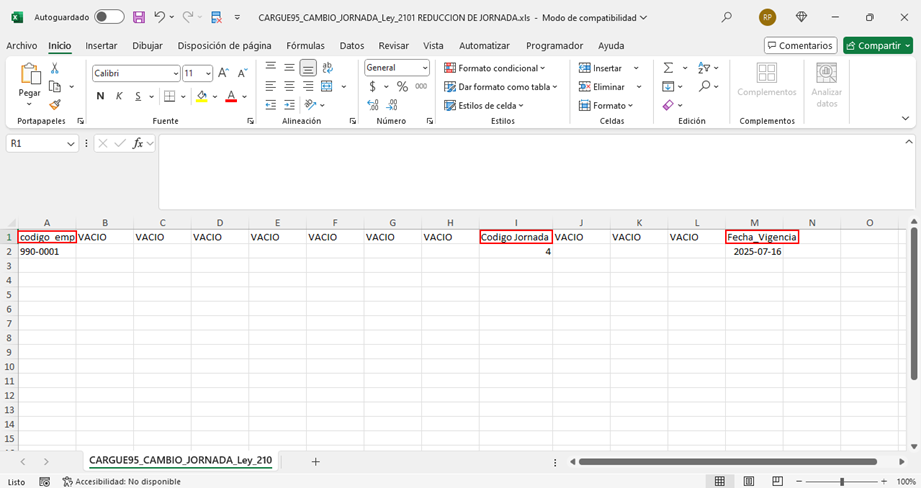Toggle italic formatting K button
Screen dimensions: 921x488
click(119, 96)
